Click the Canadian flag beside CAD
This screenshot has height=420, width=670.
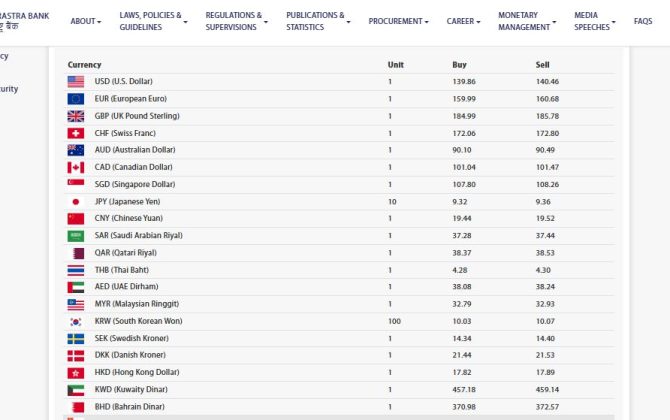point(76,167)
